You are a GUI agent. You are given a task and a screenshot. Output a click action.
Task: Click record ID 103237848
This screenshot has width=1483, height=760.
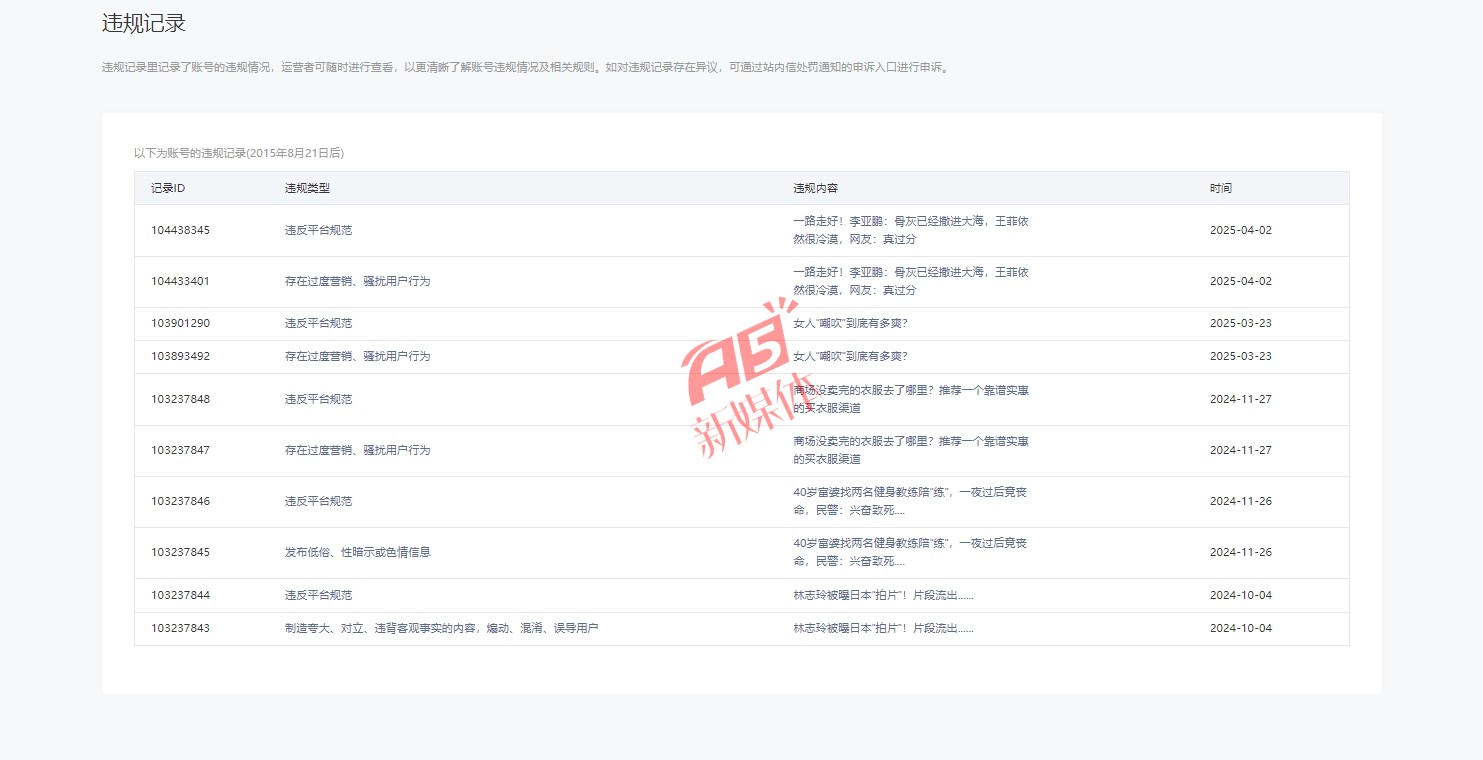[x=181, y=399]
